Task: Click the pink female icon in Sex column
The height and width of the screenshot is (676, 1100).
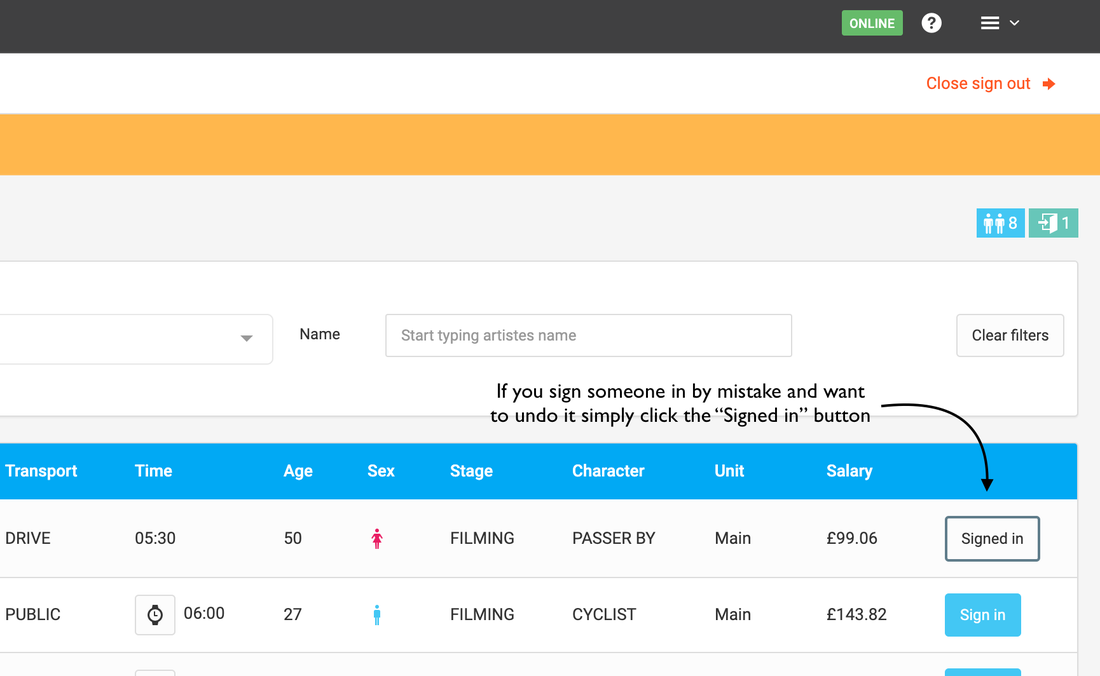Action: [x=377, y=539]
